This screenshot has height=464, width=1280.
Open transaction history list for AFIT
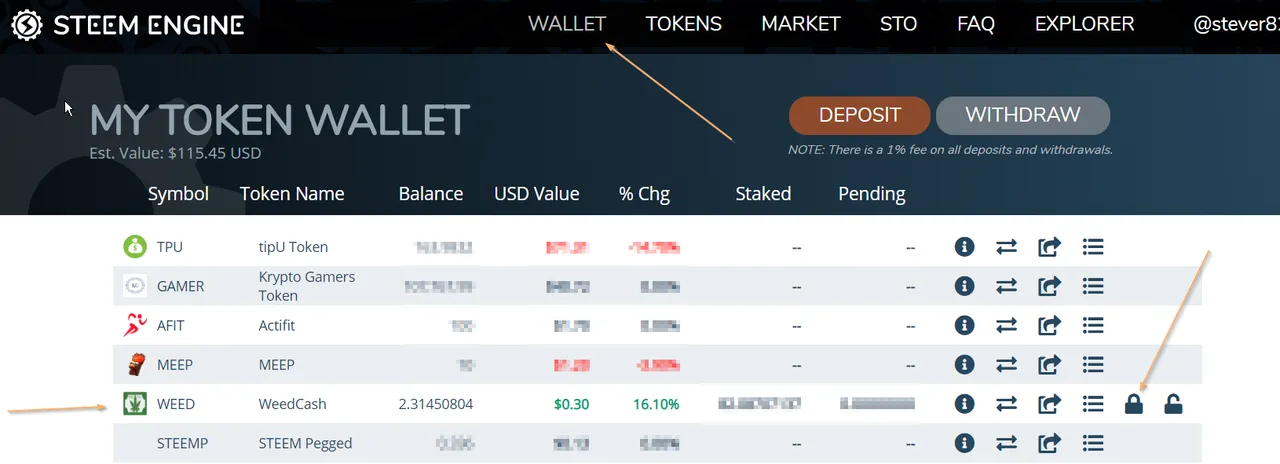(1093, 325)
